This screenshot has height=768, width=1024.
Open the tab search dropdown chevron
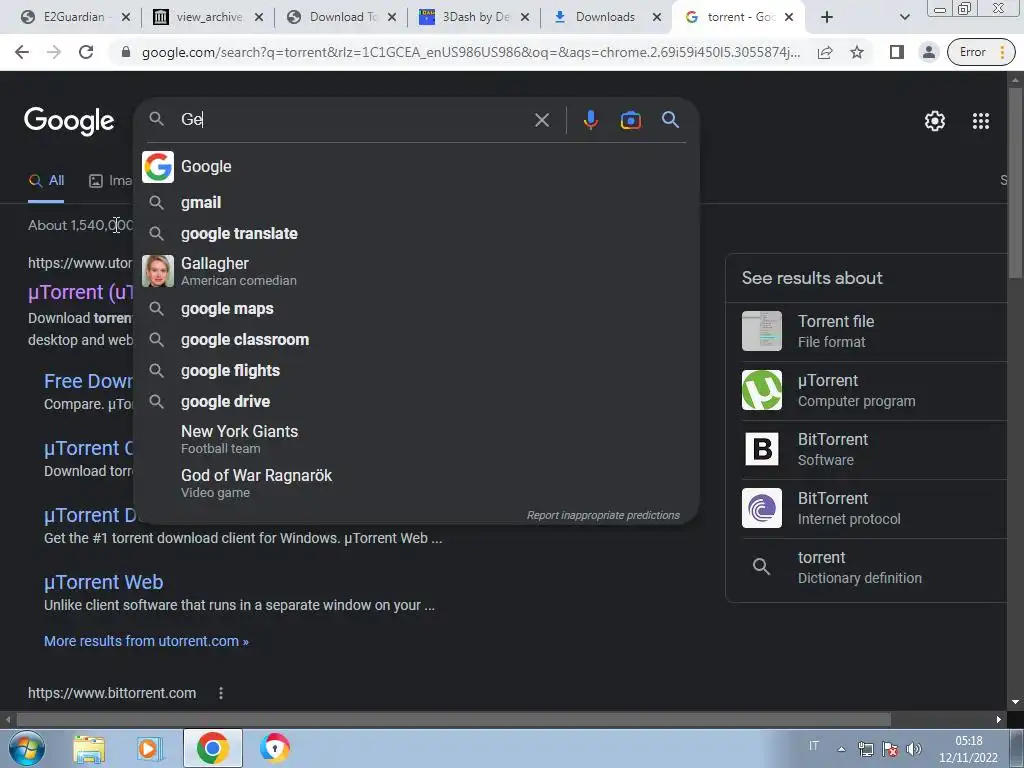[904, 17]
